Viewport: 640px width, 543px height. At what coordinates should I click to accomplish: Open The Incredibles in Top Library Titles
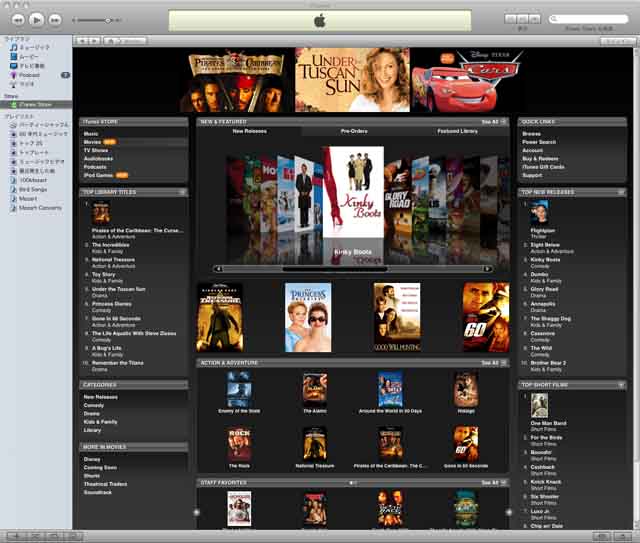111,245
